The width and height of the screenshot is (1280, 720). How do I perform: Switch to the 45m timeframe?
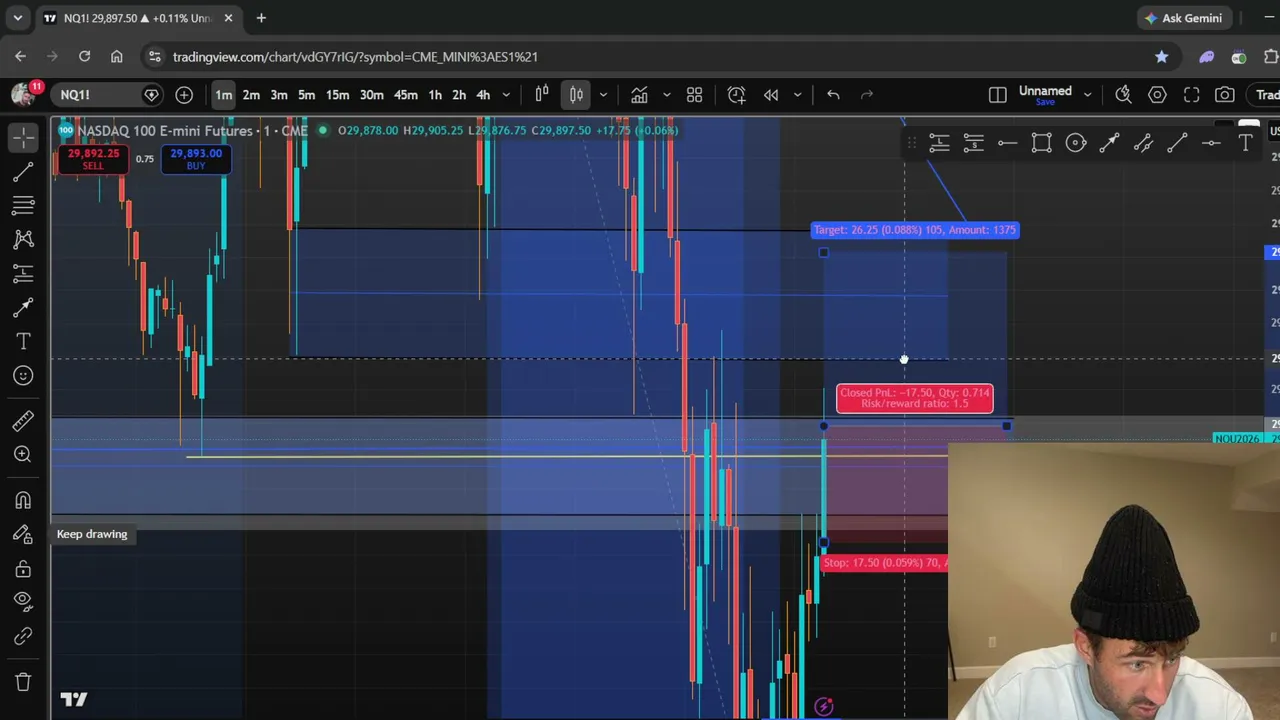pos(405,95)
